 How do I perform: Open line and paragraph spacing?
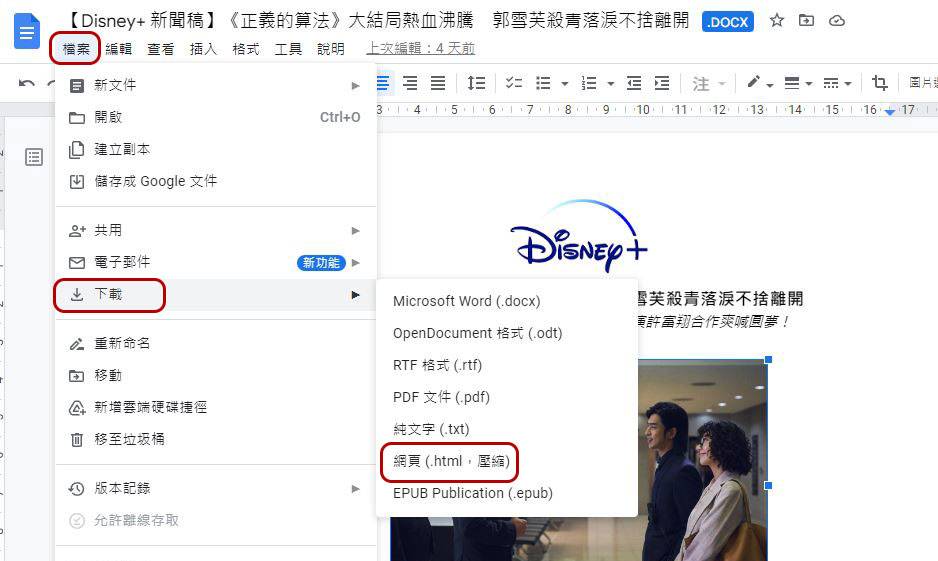pos(477,84)
